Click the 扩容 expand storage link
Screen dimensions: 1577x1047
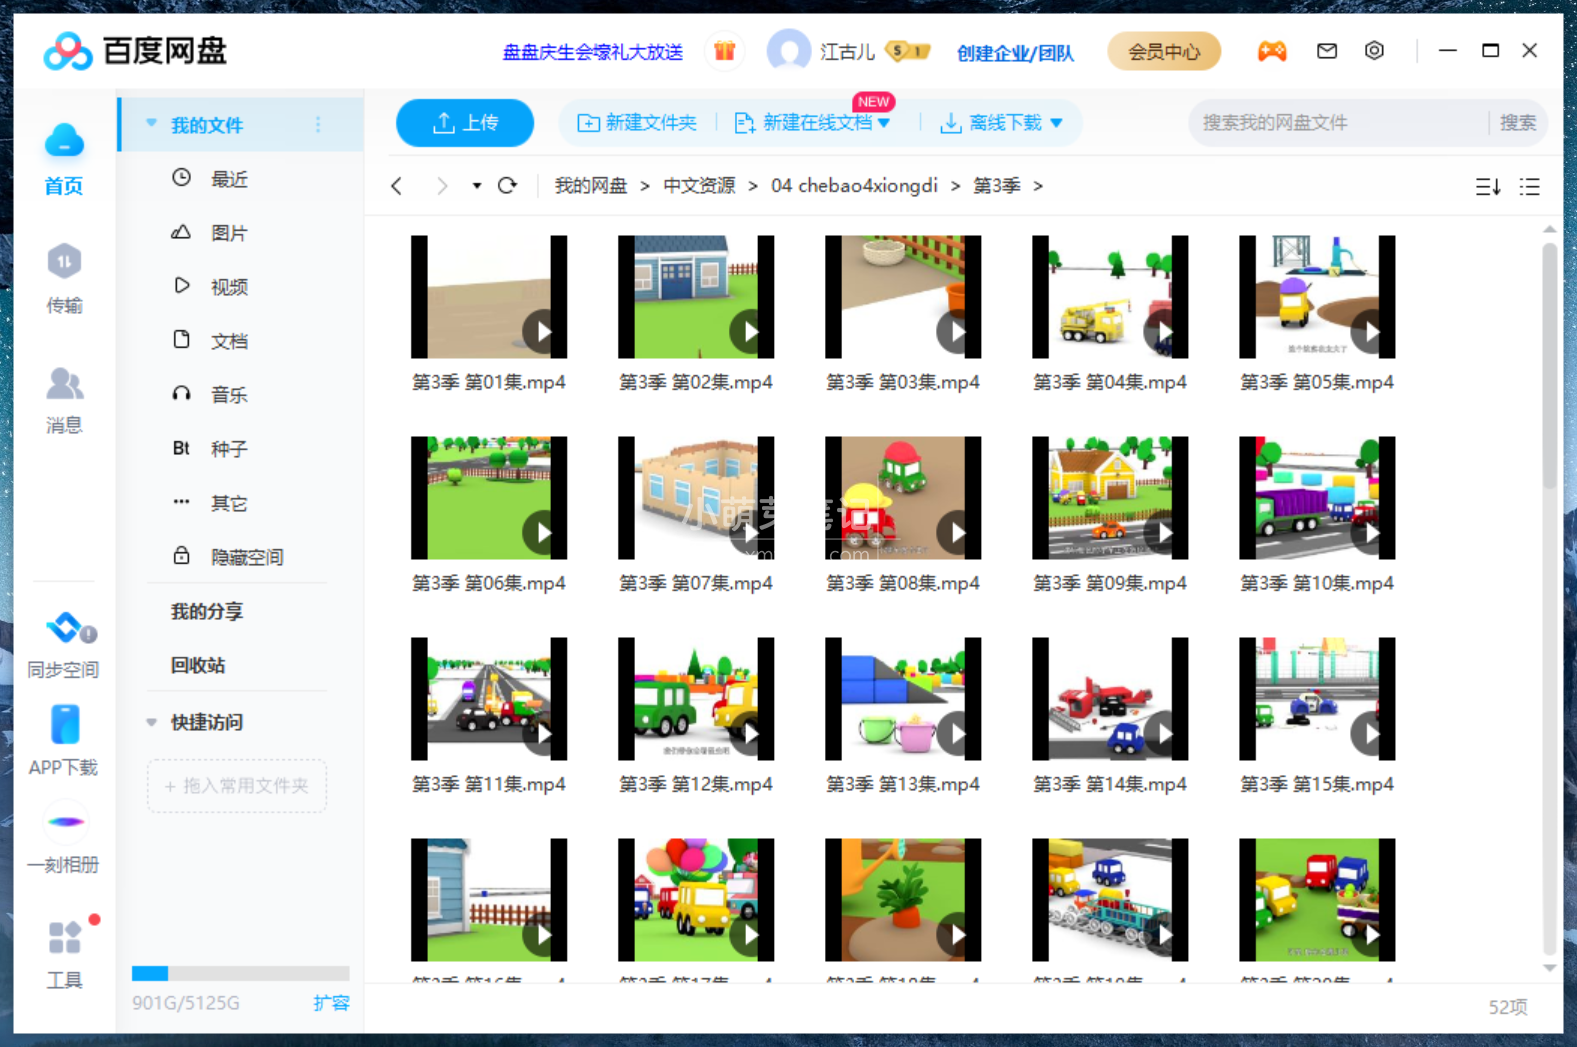tap(331, 1003)
